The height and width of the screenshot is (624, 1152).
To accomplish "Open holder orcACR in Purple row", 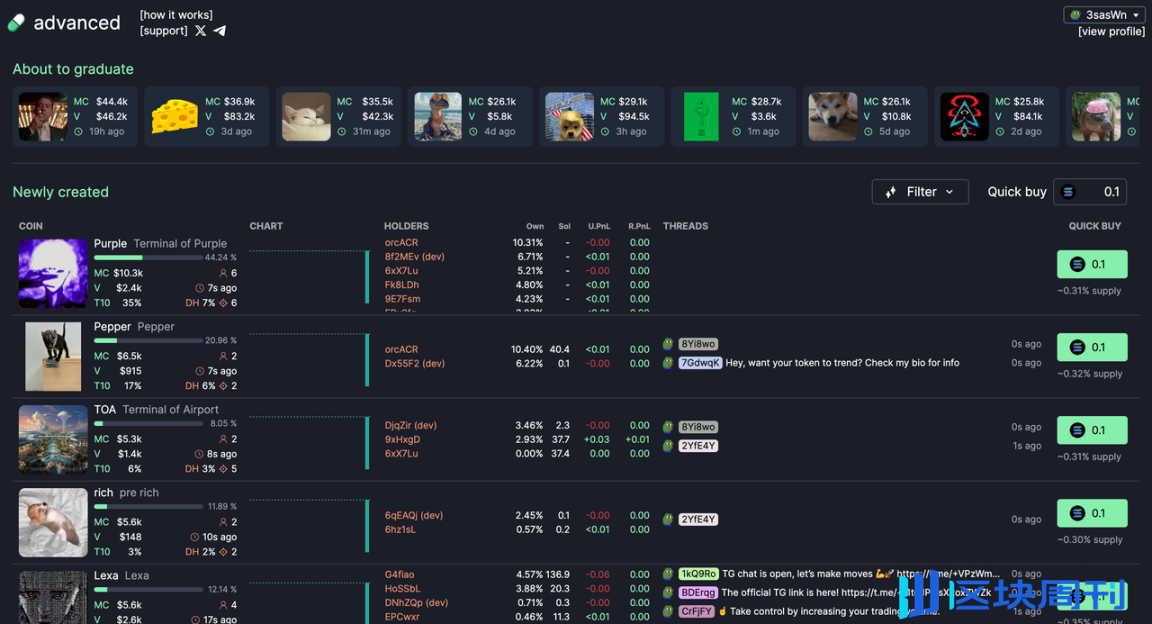I will coord(401,243).
